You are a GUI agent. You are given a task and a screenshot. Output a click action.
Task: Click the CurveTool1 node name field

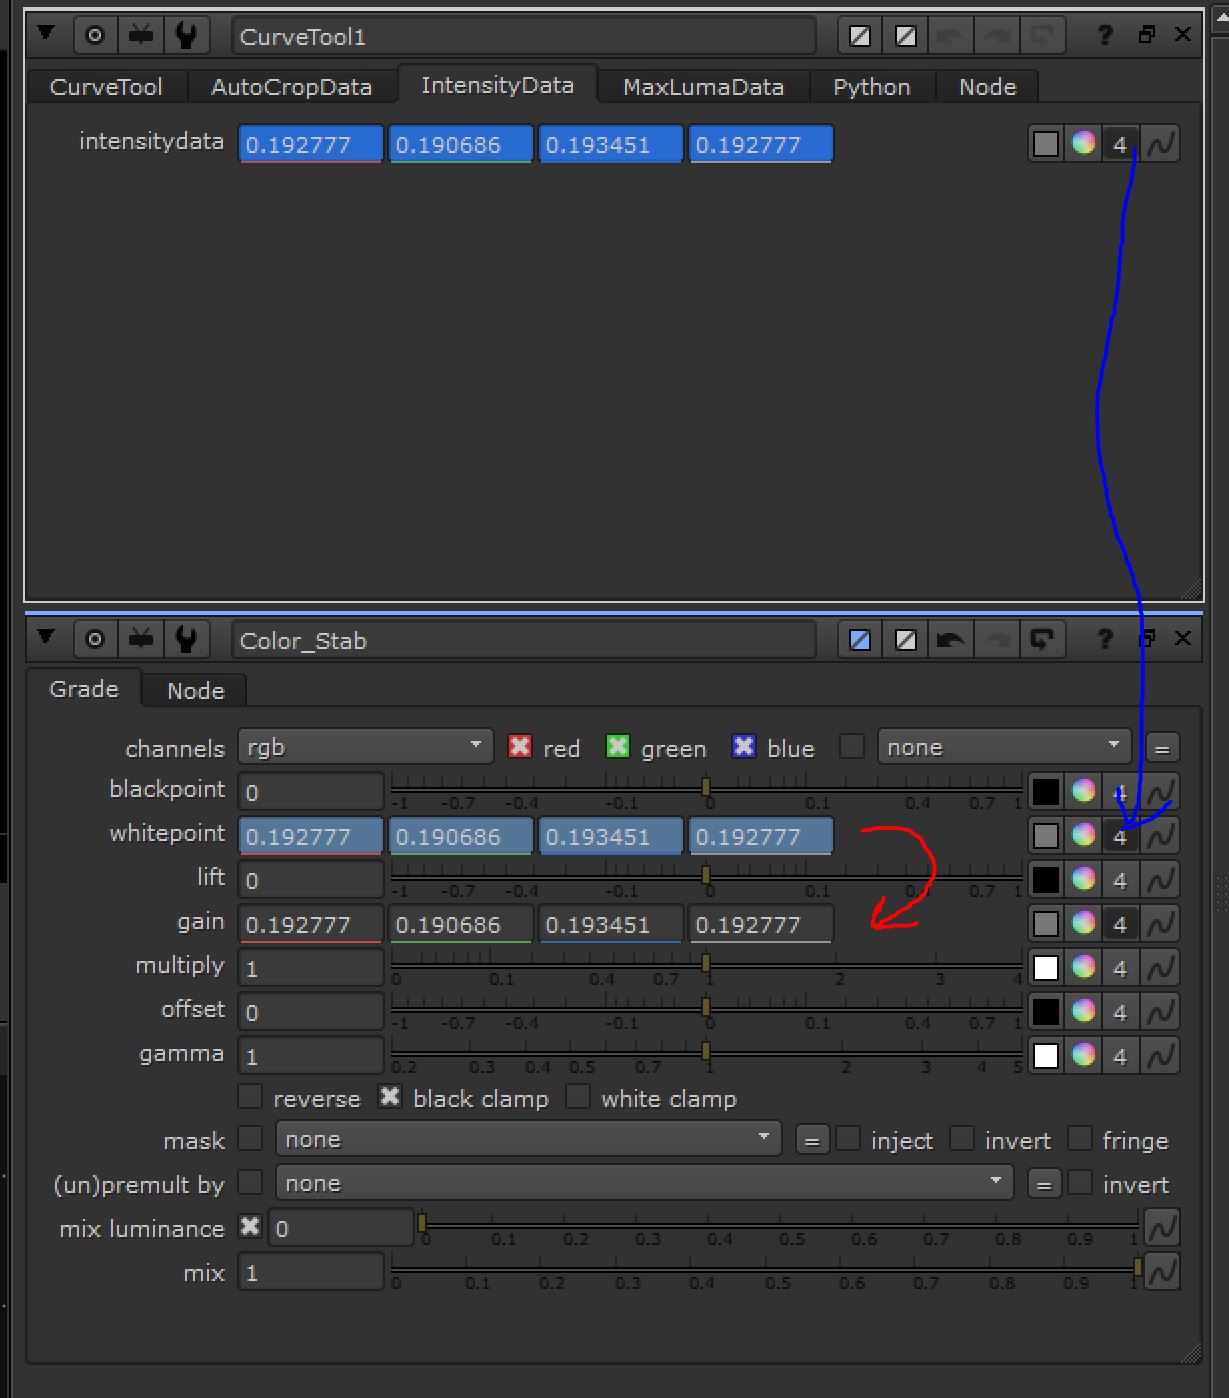[524, 37]
